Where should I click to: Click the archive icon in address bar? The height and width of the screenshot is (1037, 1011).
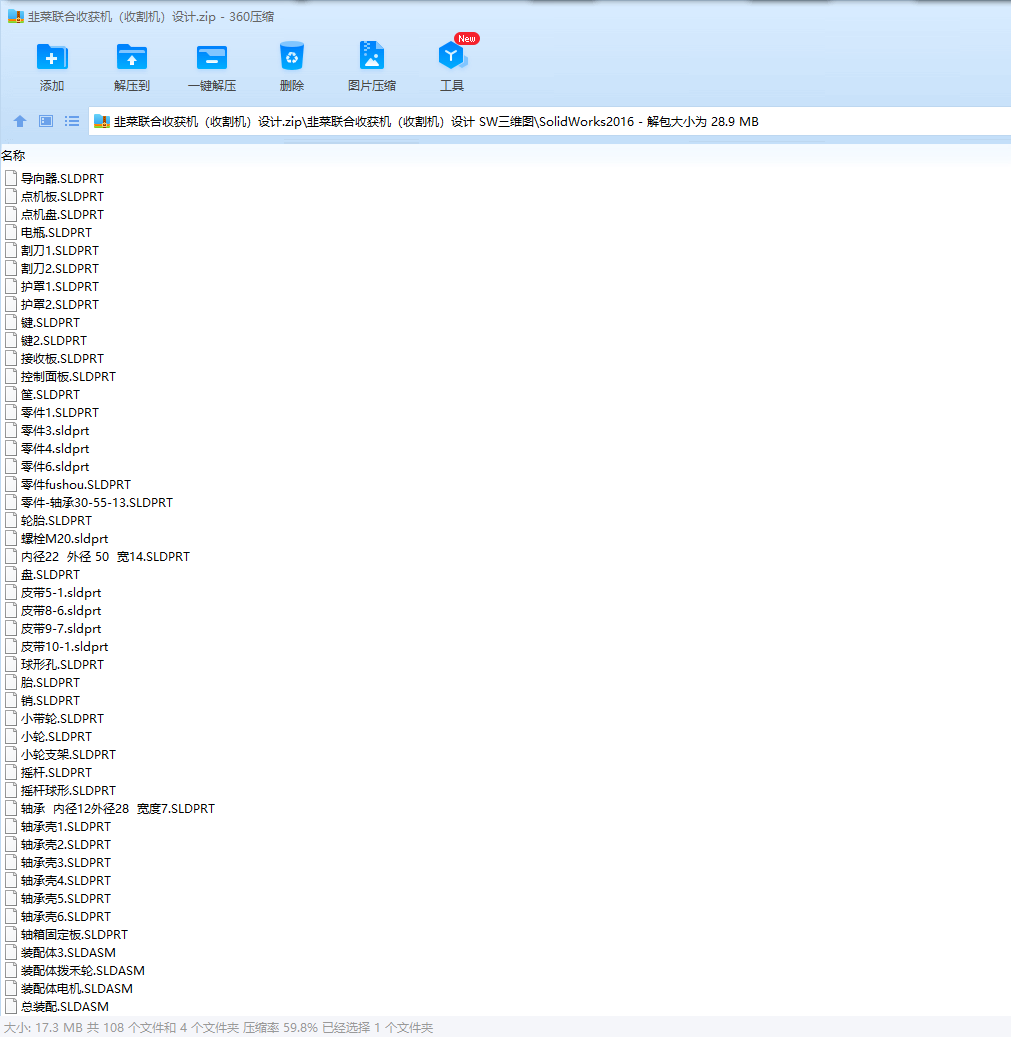(x=102, y=122)
